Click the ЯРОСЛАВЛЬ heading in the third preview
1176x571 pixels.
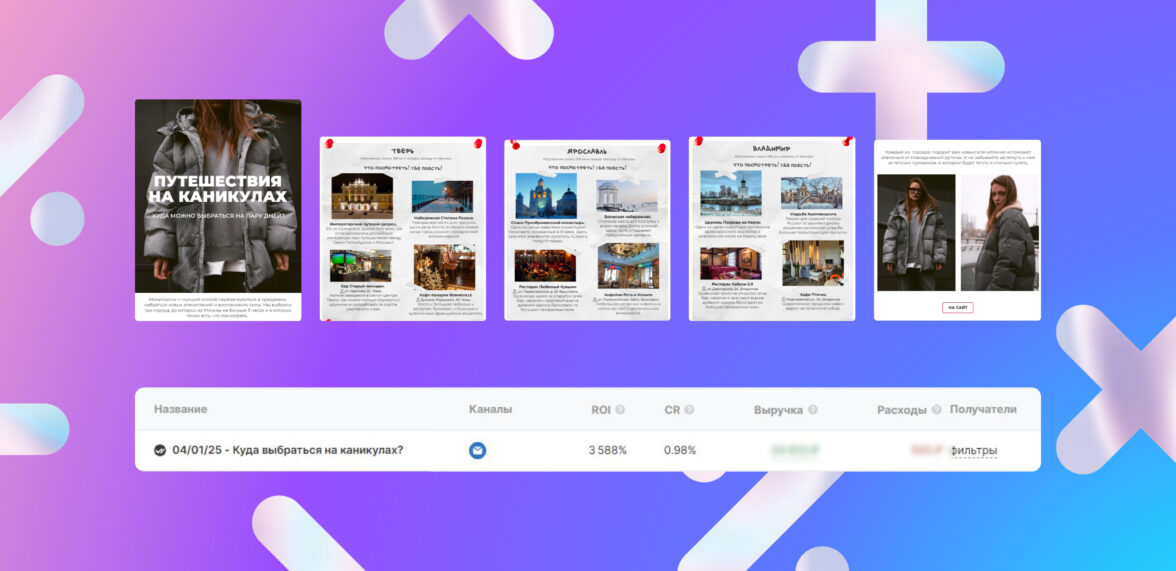(587, 150)
